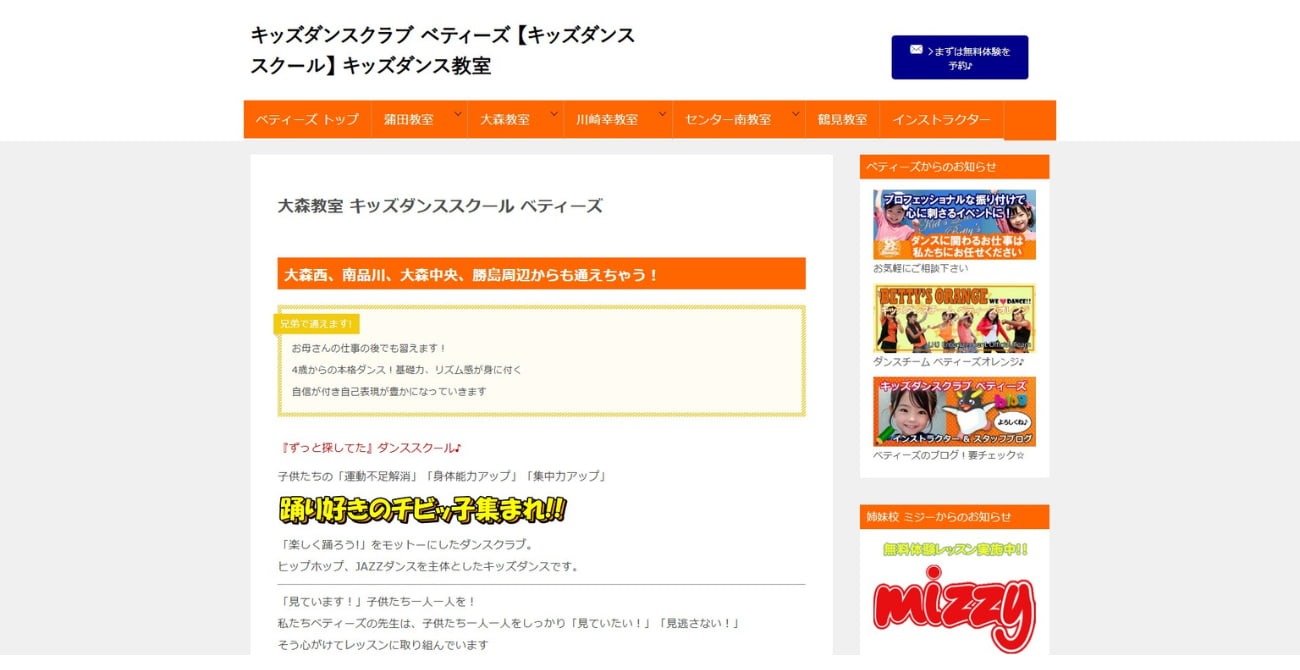The width and height of the screenshot is (1300, 670).
Task: Open the instructor and staff blog banner
Action: point(952,410)
